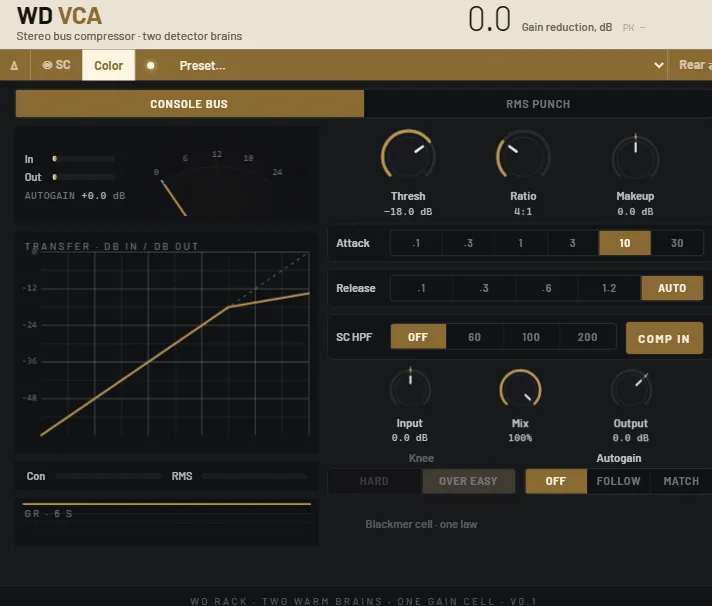Set Attack to .1
The height and width of the screenshot is (606, 712).
tap(416, 243)
